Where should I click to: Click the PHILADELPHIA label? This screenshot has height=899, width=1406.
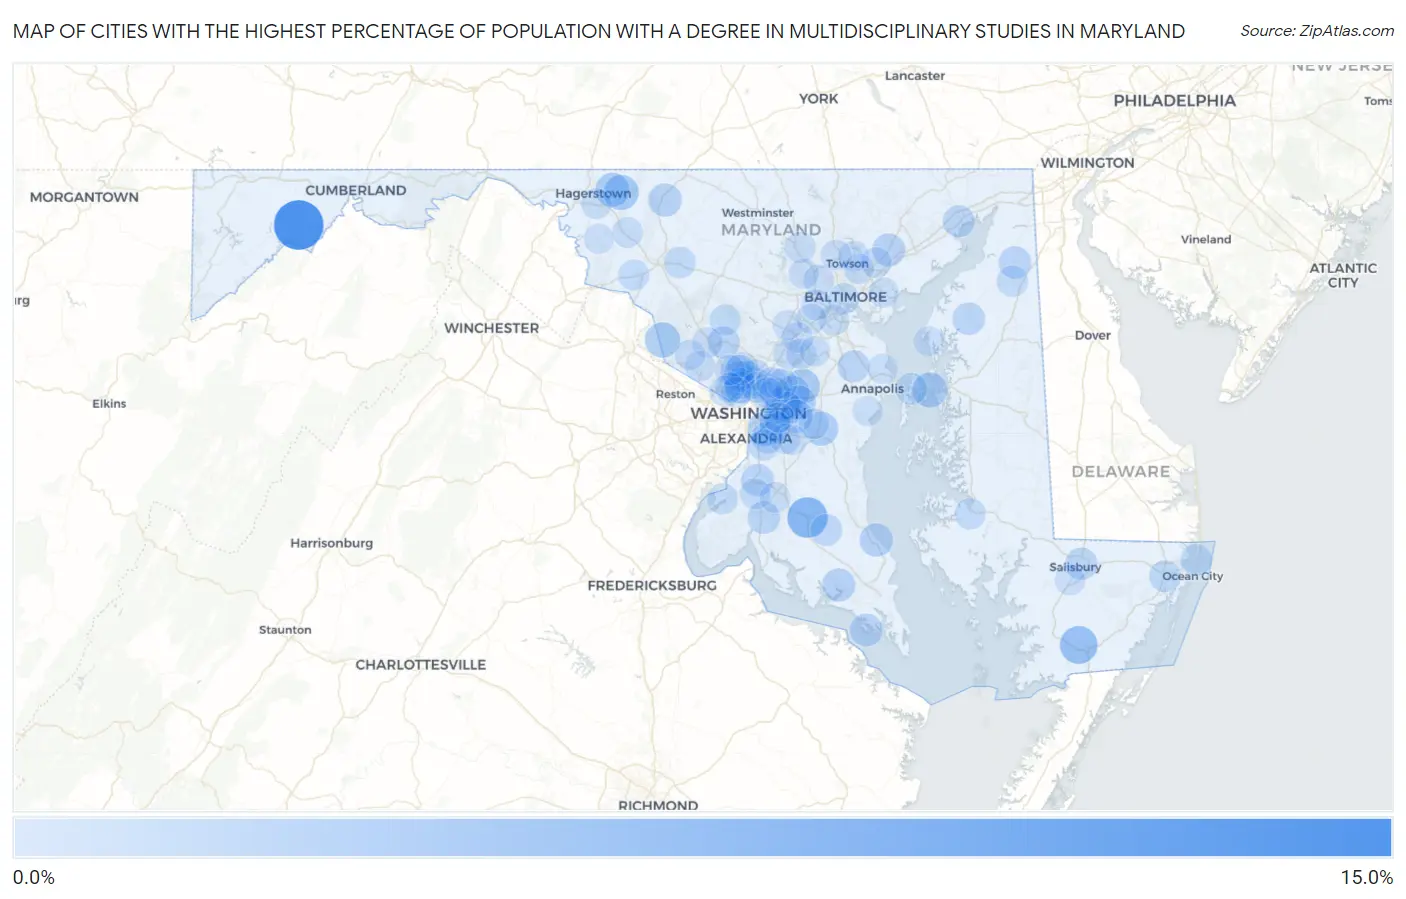pos(1175,100)
